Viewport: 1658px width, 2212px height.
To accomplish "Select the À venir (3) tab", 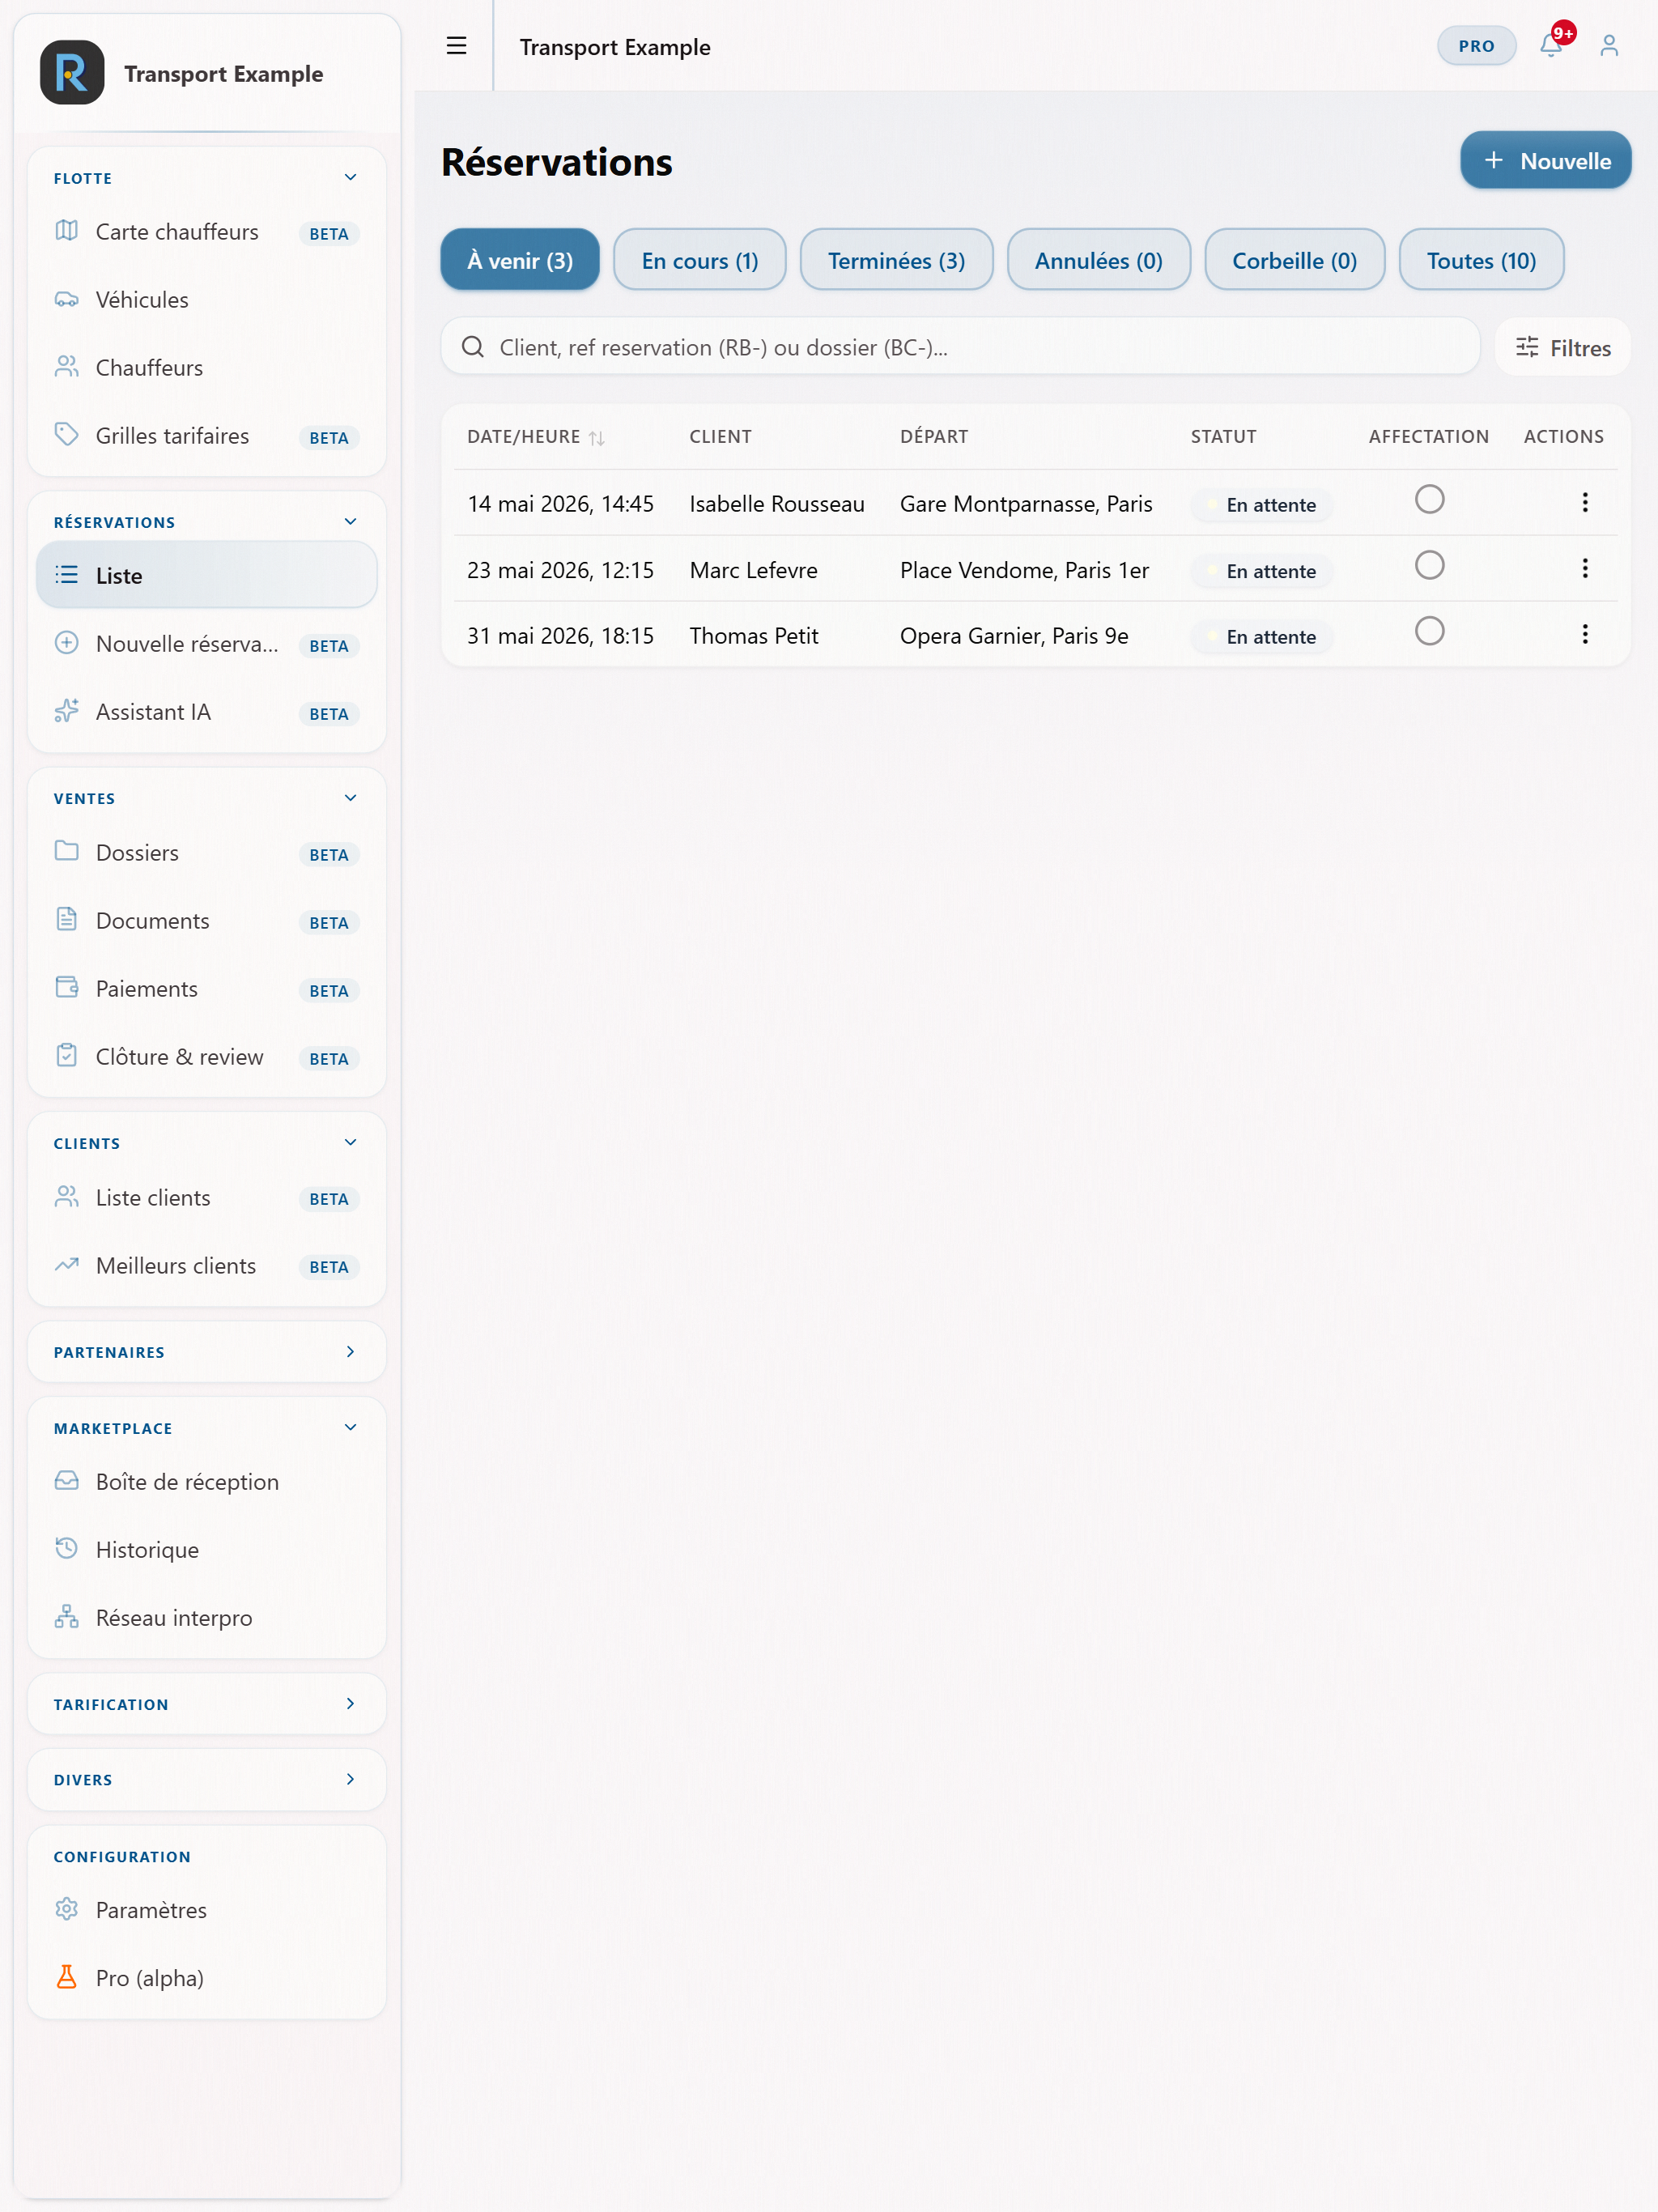I will pyautogui.click(x=520, y=260).
